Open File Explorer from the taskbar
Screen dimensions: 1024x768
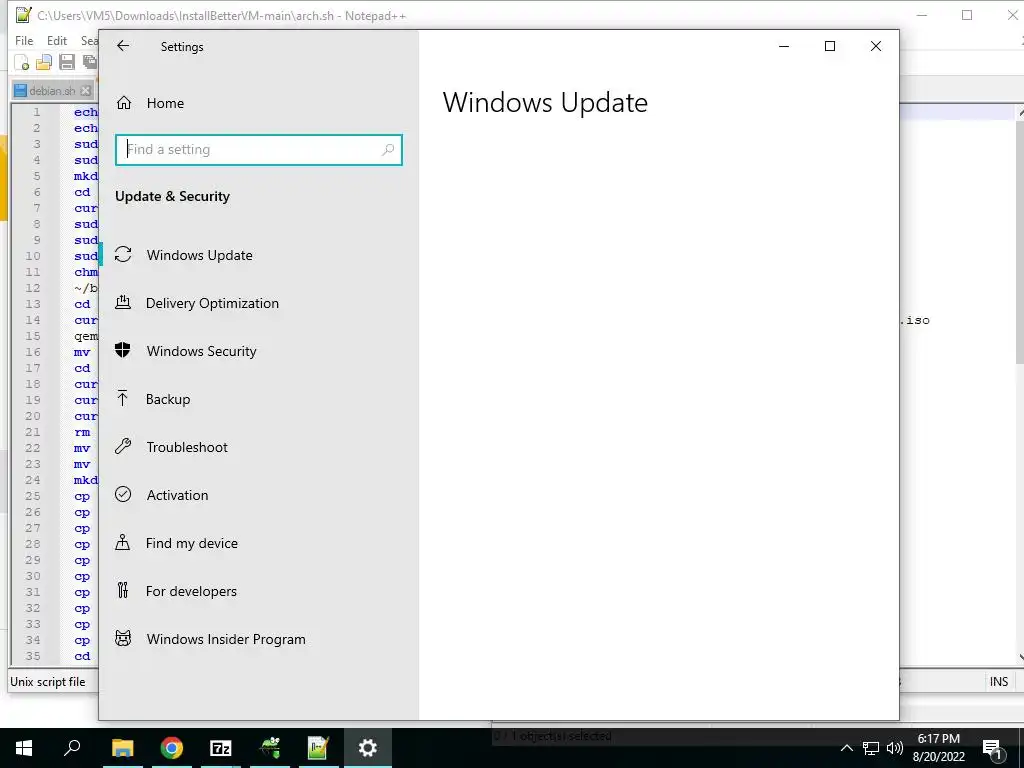(x=122, y=748)
